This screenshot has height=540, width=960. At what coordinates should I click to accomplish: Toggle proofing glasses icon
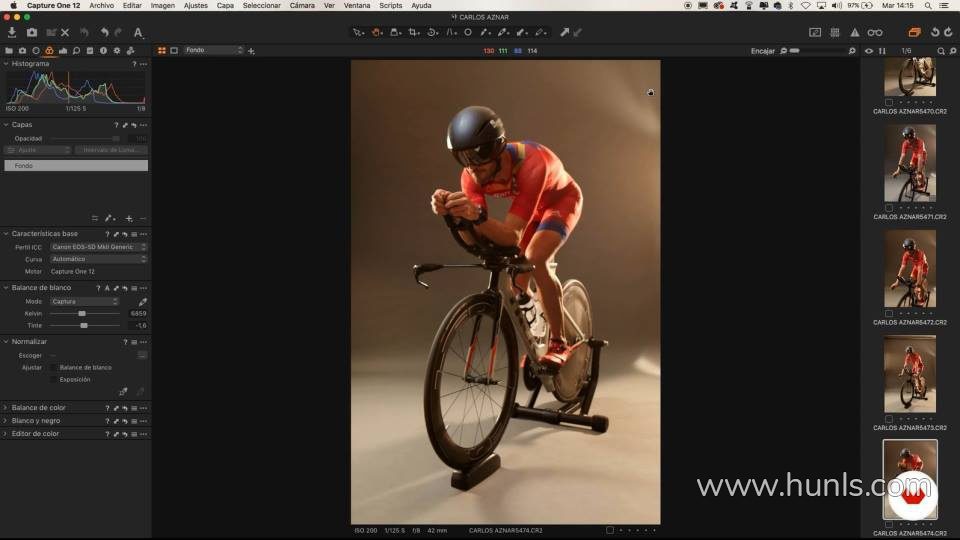tap(875, 32)
